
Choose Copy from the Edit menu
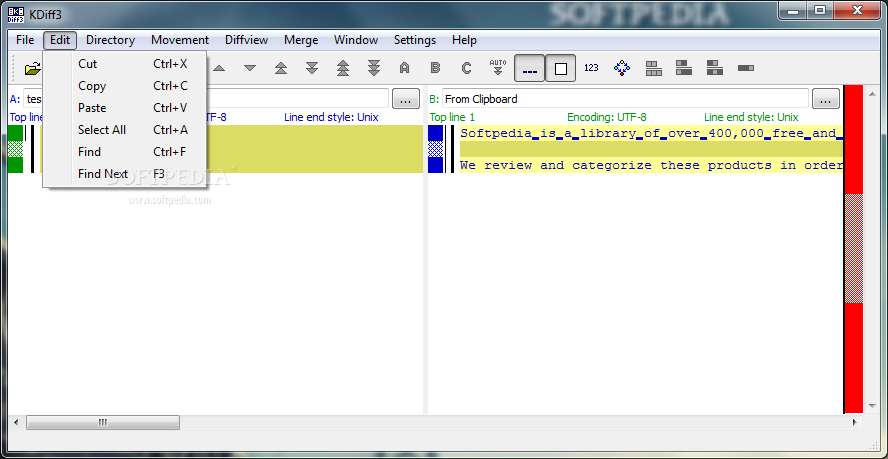(125, 86)
